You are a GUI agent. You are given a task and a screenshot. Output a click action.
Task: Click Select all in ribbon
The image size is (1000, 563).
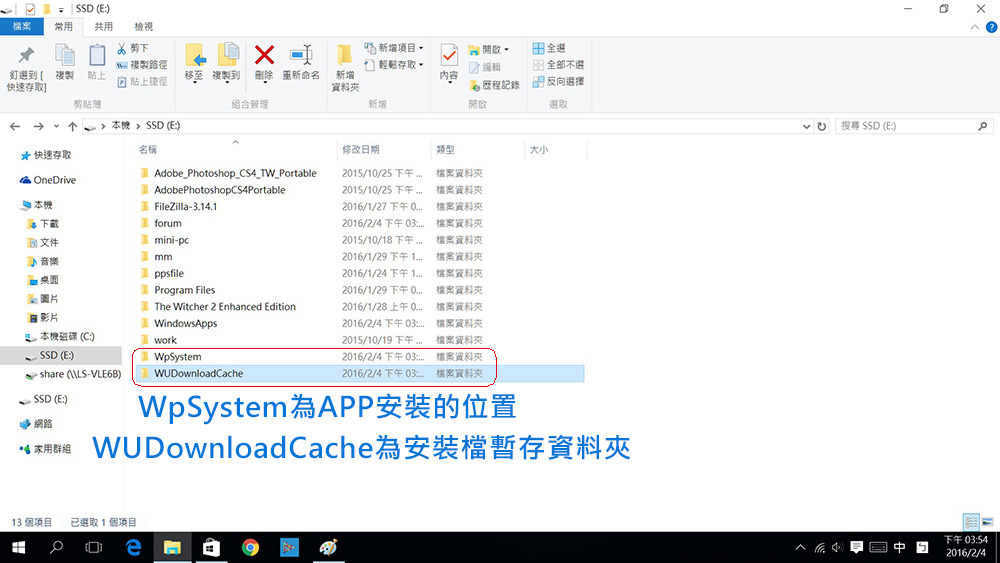pos(549,48)
